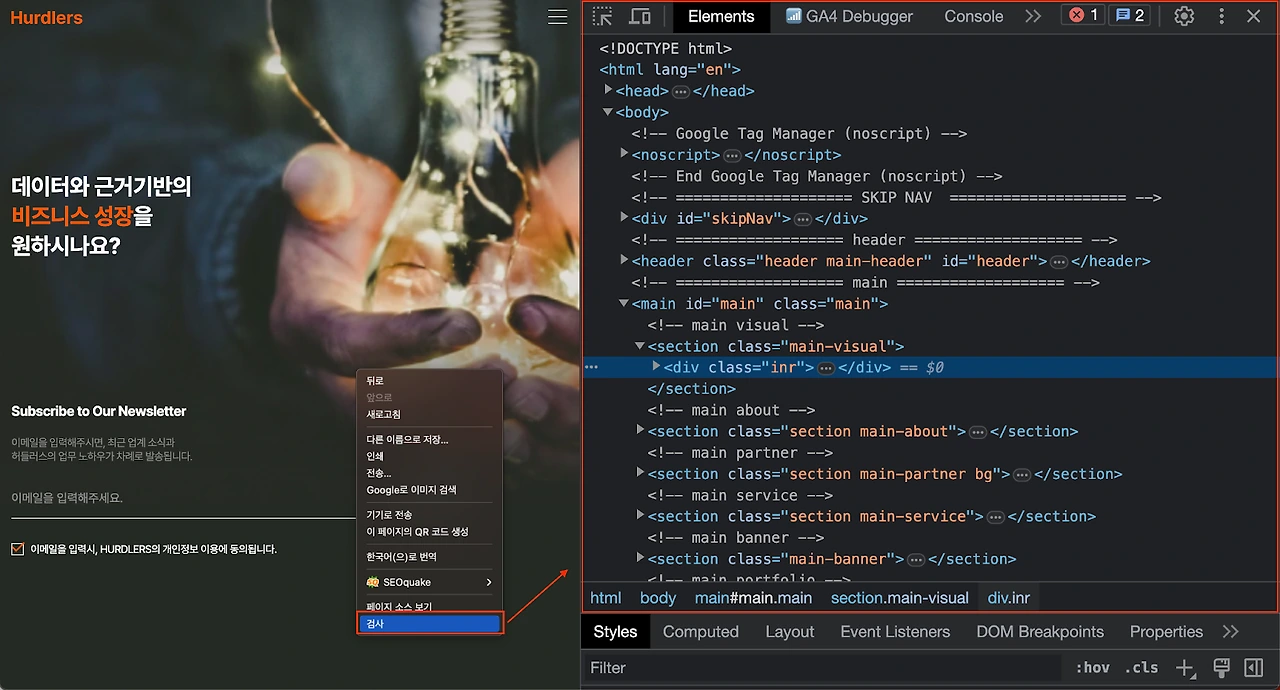Collapse the body element node
Image resolution: width=1280 pixels, height=690 pixels.
click(x=608, y=112)
